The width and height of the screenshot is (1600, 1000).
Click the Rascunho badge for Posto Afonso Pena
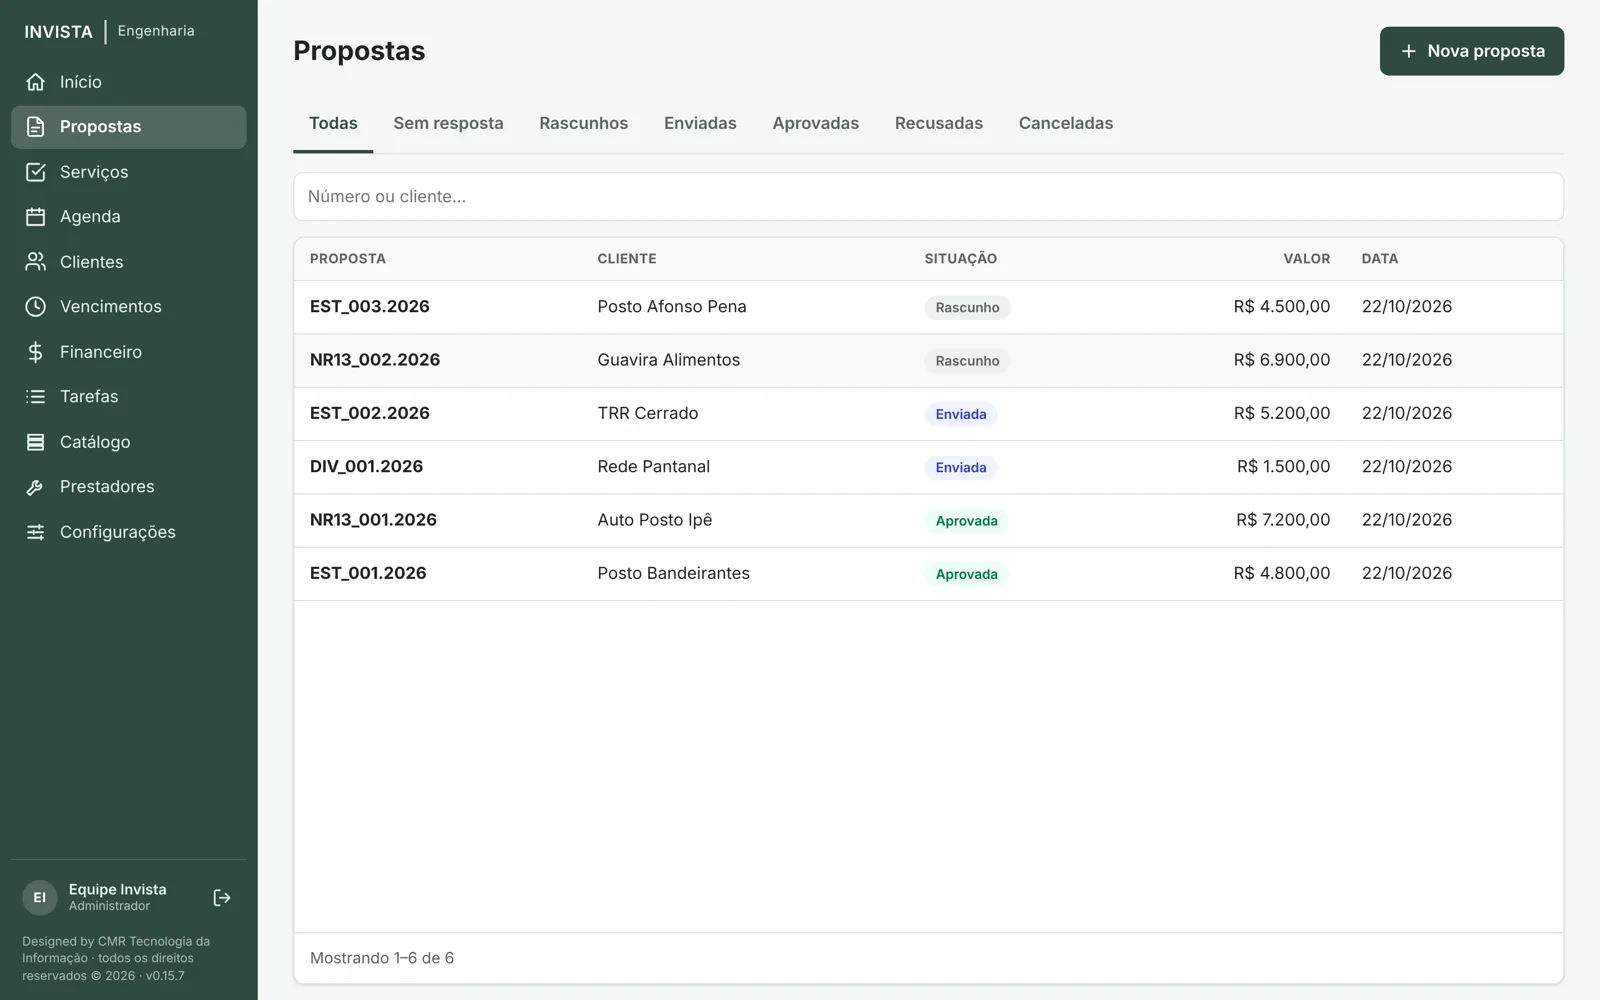click(x=967, y=308)
